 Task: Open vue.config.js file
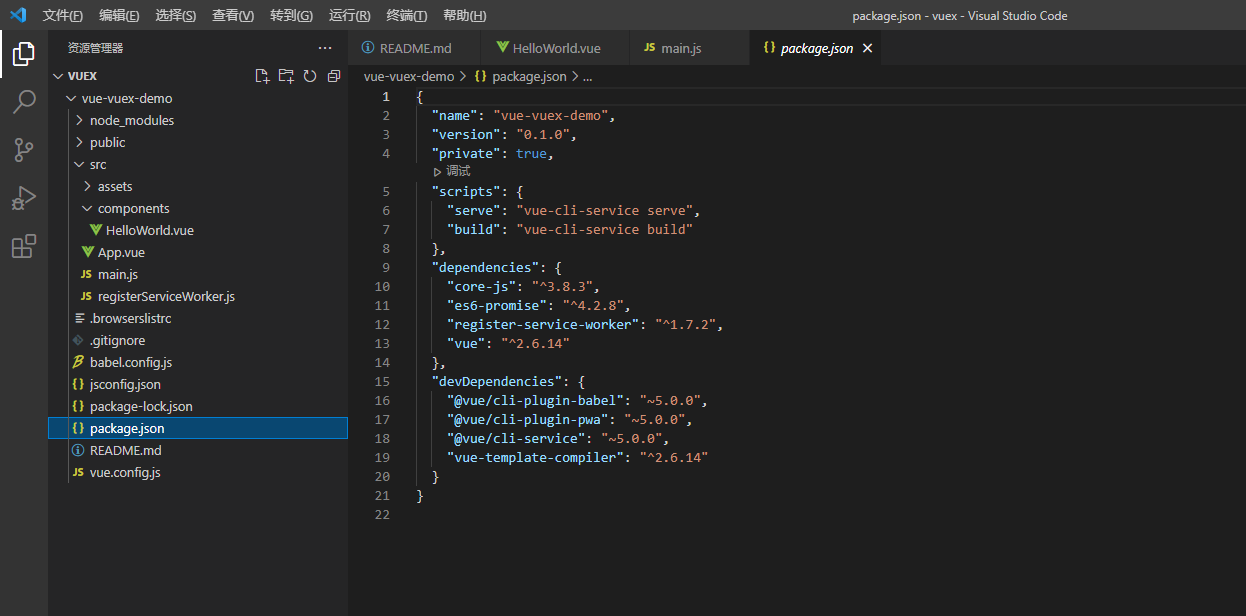(198, 472)
